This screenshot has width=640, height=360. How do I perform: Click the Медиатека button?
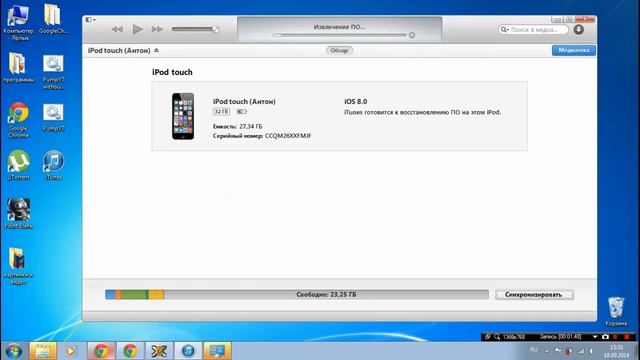pos(573,50)
